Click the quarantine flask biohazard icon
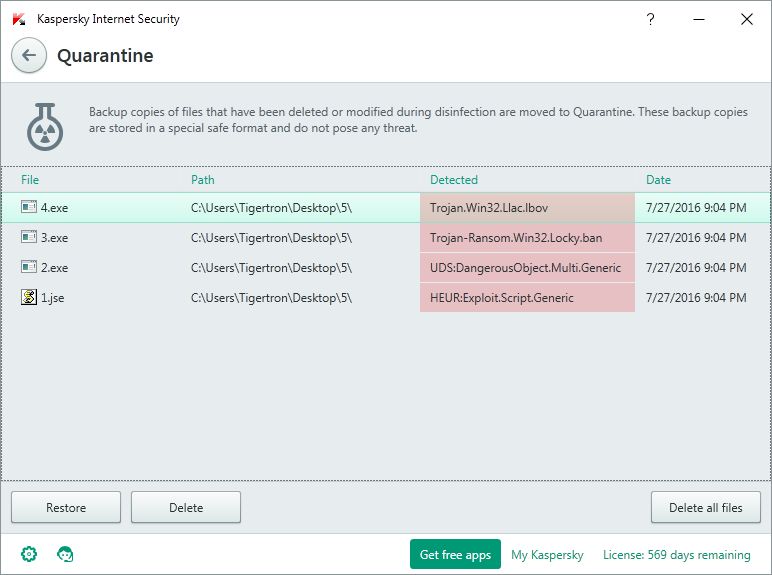 (x=45, y=127)
